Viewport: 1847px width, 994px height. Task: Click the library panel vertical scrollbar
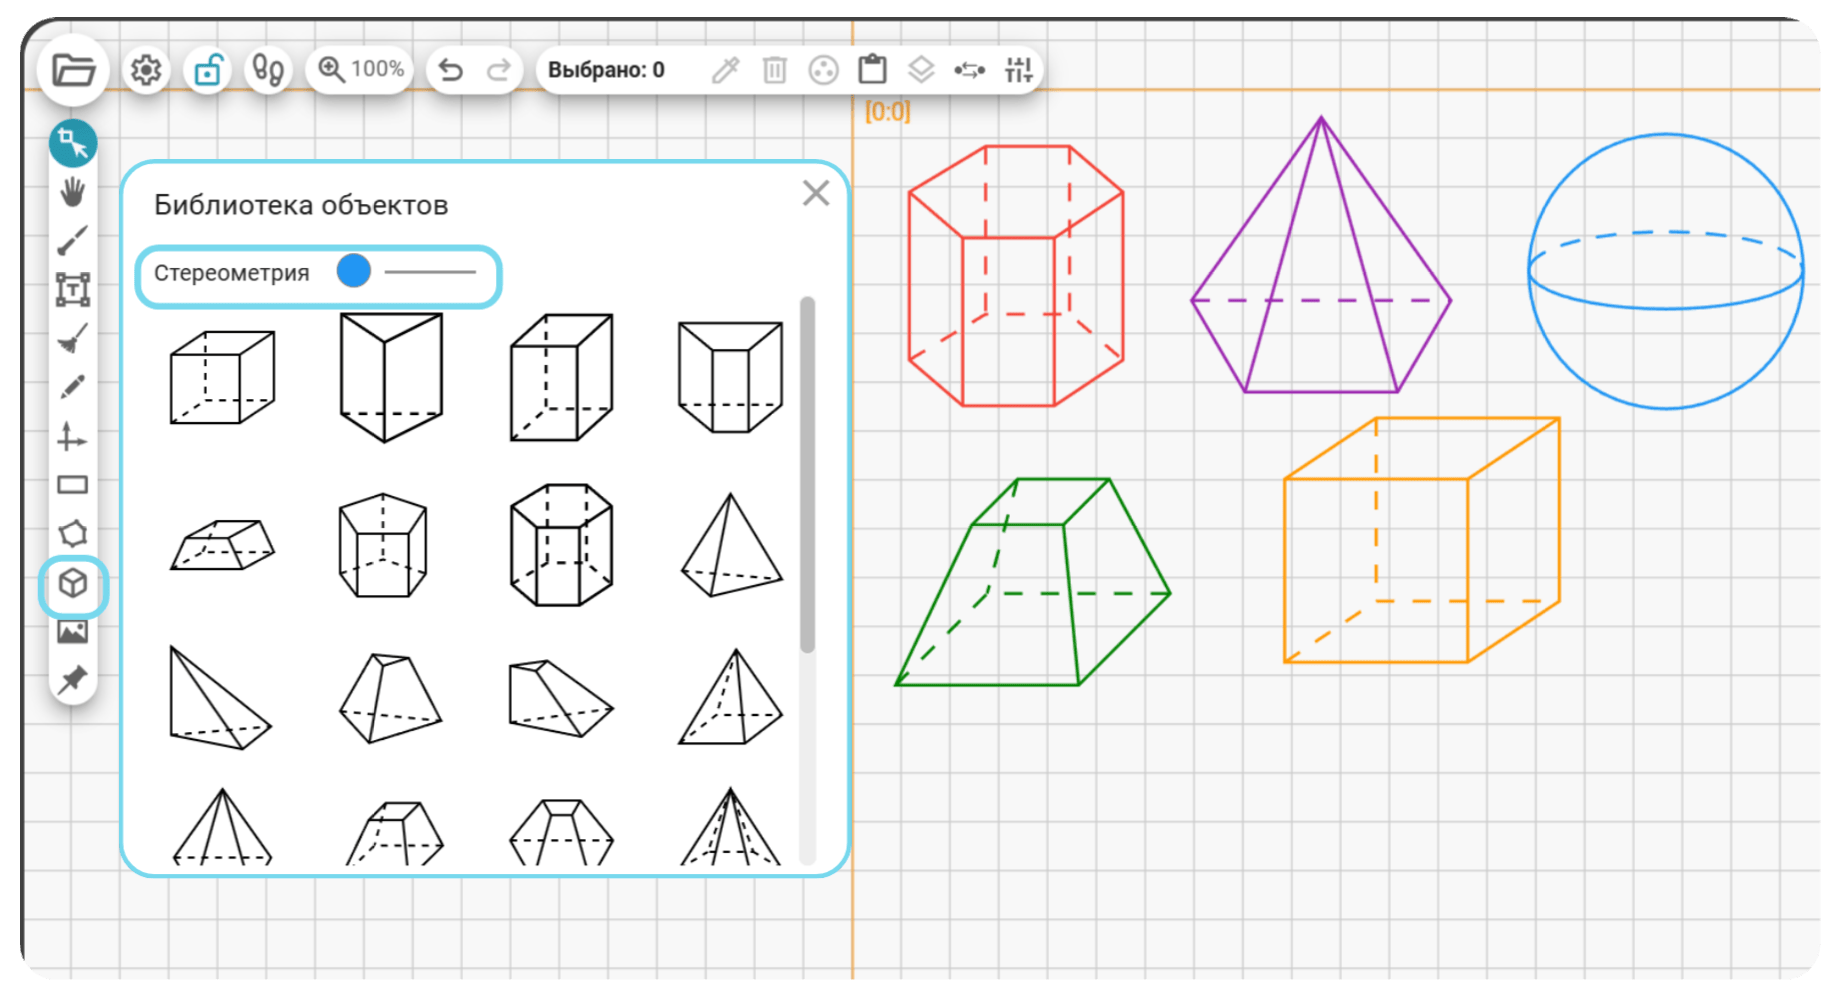[807, 475]
